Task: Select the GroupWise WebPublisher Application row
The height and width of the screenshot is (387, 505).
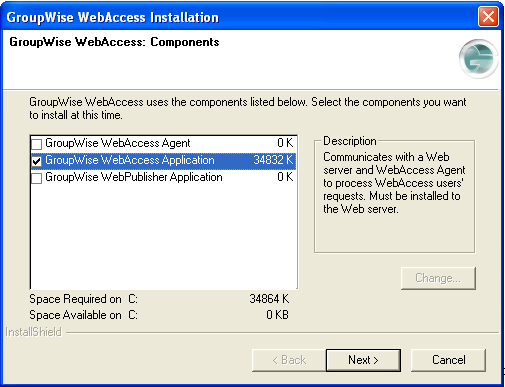Action: click(x=163, y=177)
